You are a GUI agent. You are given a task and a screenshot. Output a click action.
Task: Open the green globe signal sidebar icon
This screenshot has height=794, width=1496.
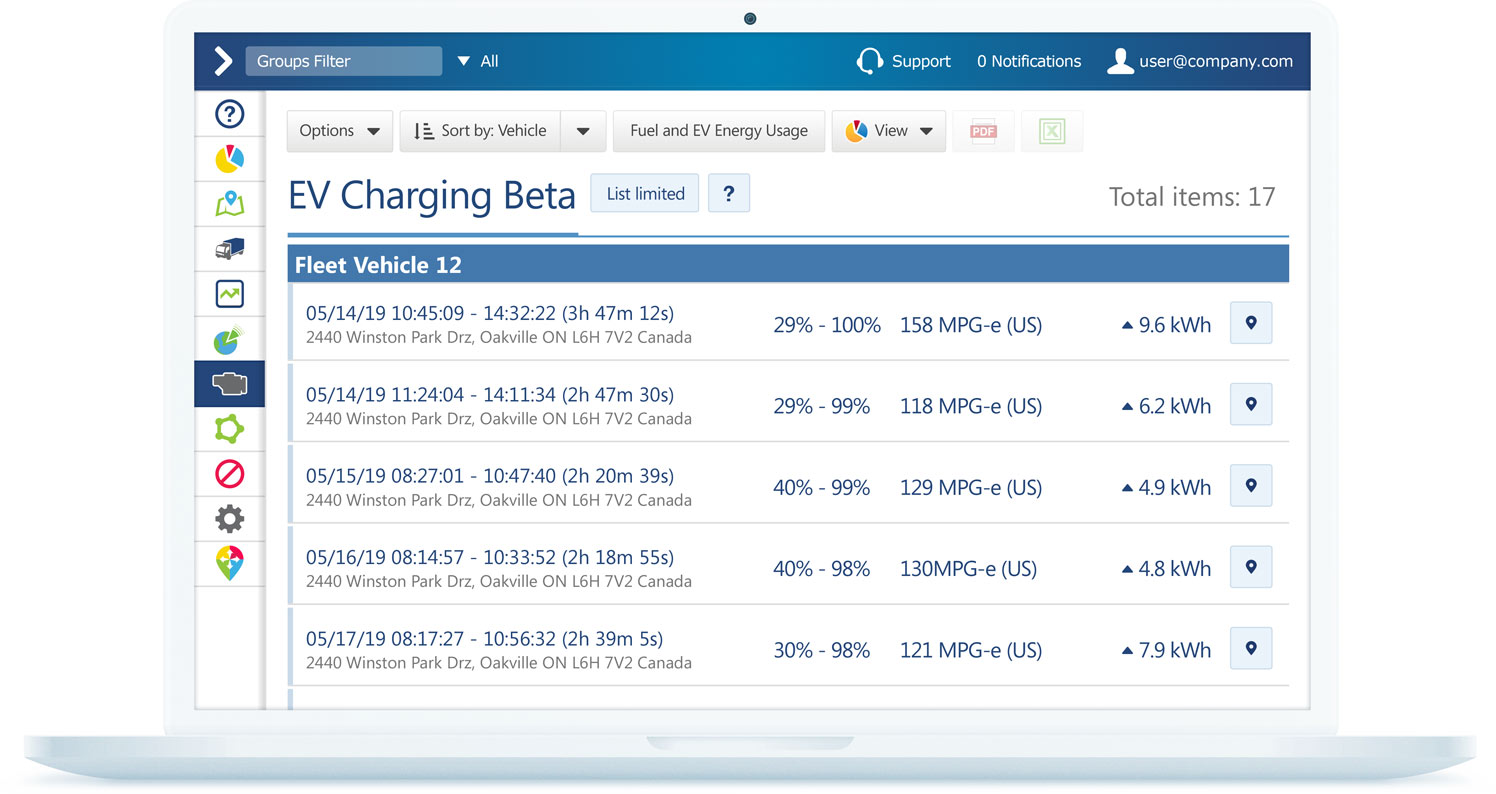click(x=230, y=339)
